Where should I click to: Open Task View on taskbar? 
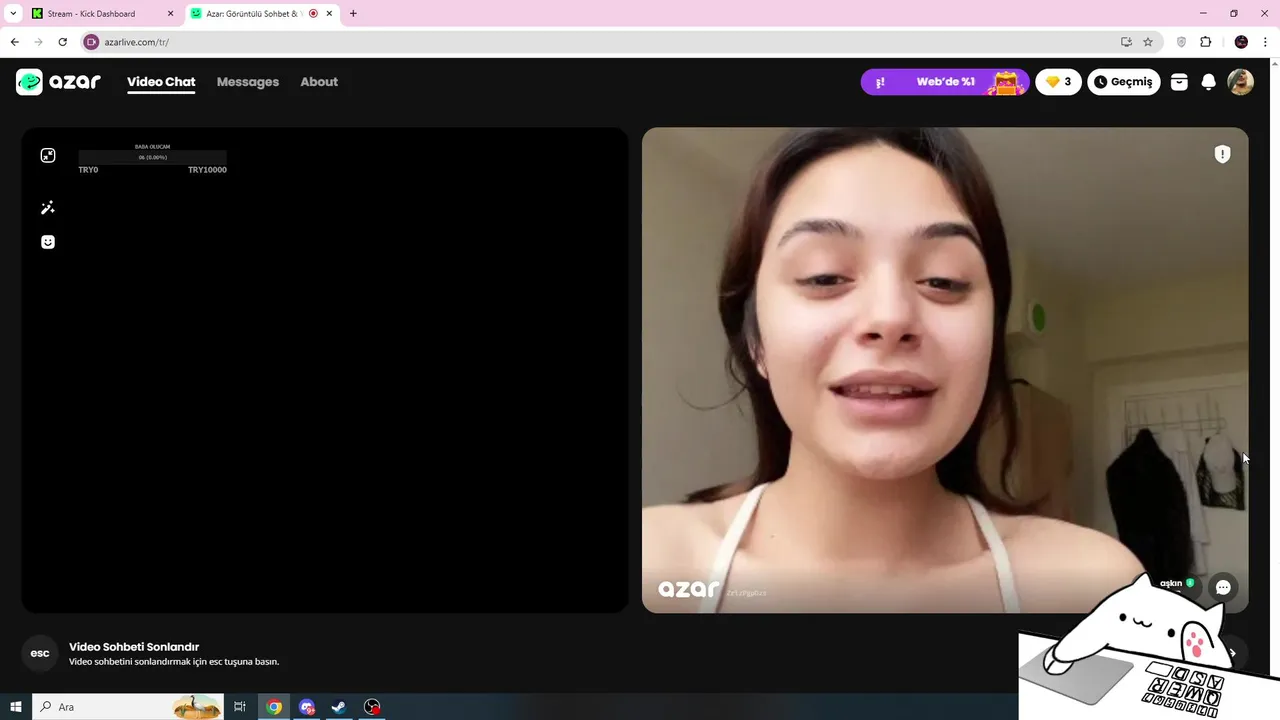[x=240, y=707]
